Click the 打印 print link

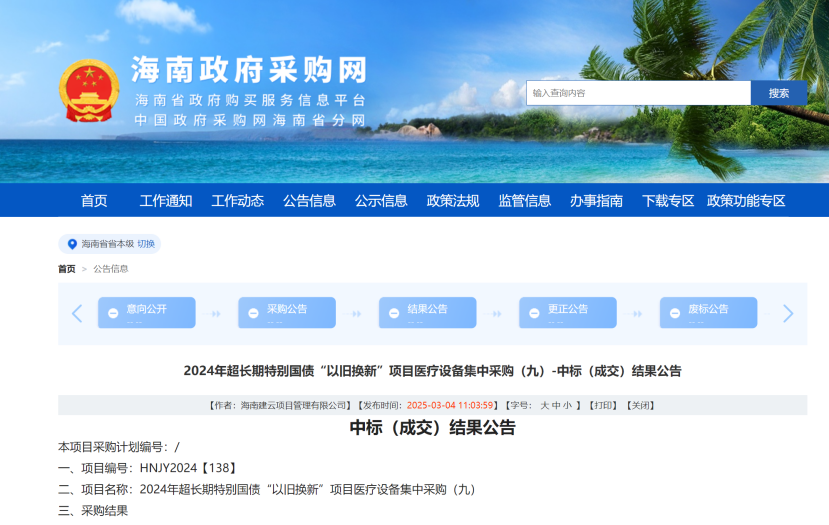click(x=603, y=405)
